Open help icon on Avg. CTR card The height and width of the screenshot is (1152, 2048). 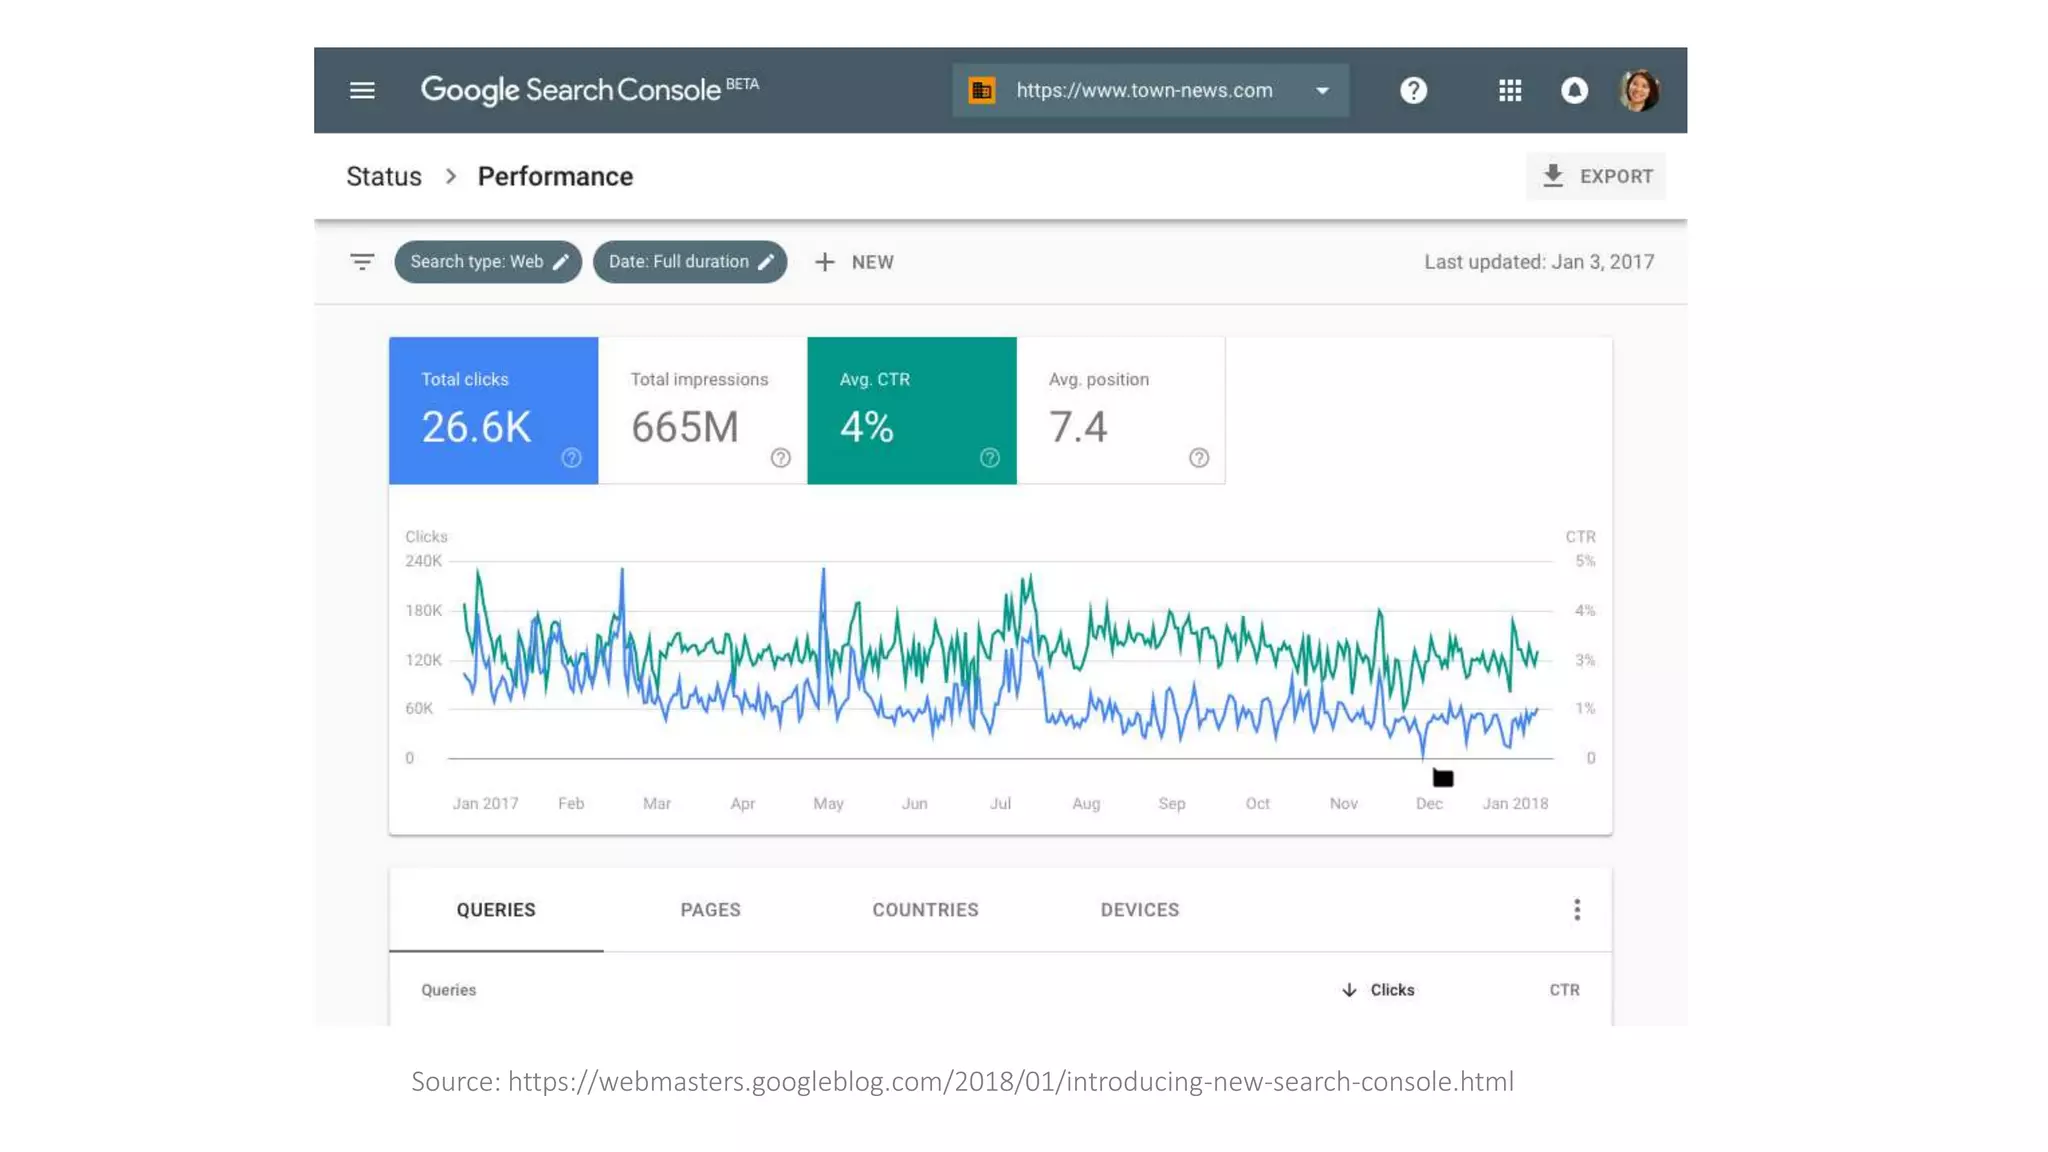pos(990,458)
